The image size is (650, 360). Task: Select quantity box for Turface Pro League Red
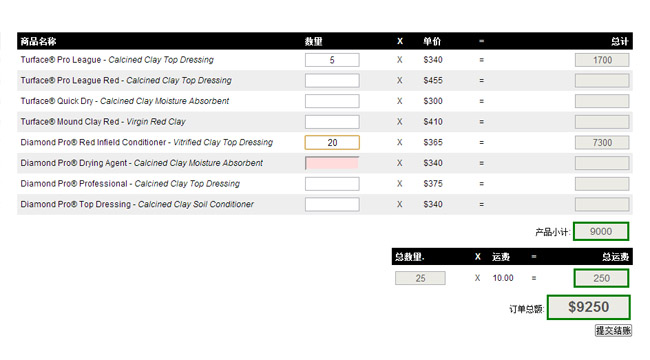[x=332, y=80]
